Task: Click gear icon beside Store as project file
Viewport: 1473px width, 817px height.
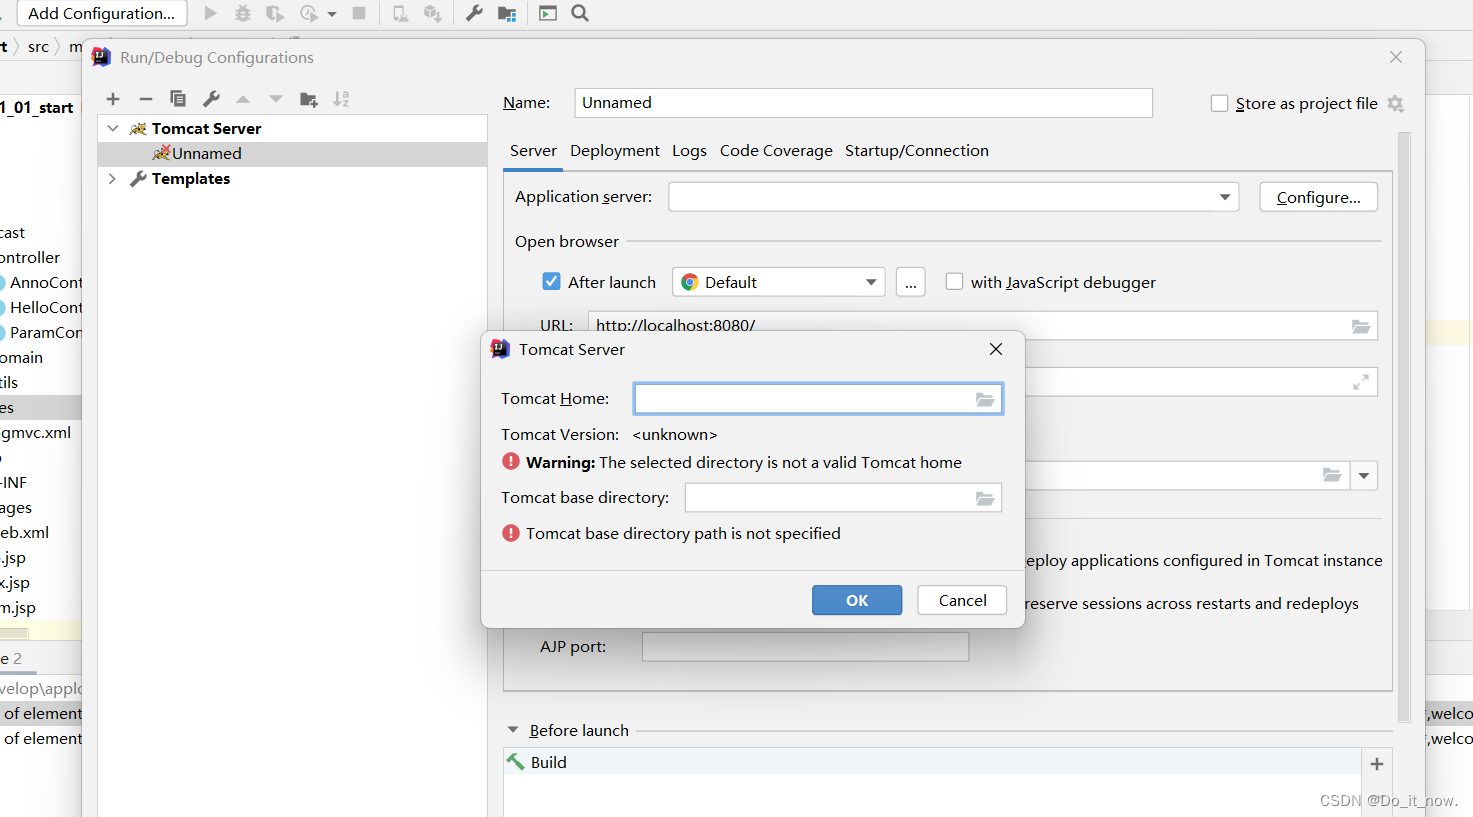Action: click(x=1396, y=103)
